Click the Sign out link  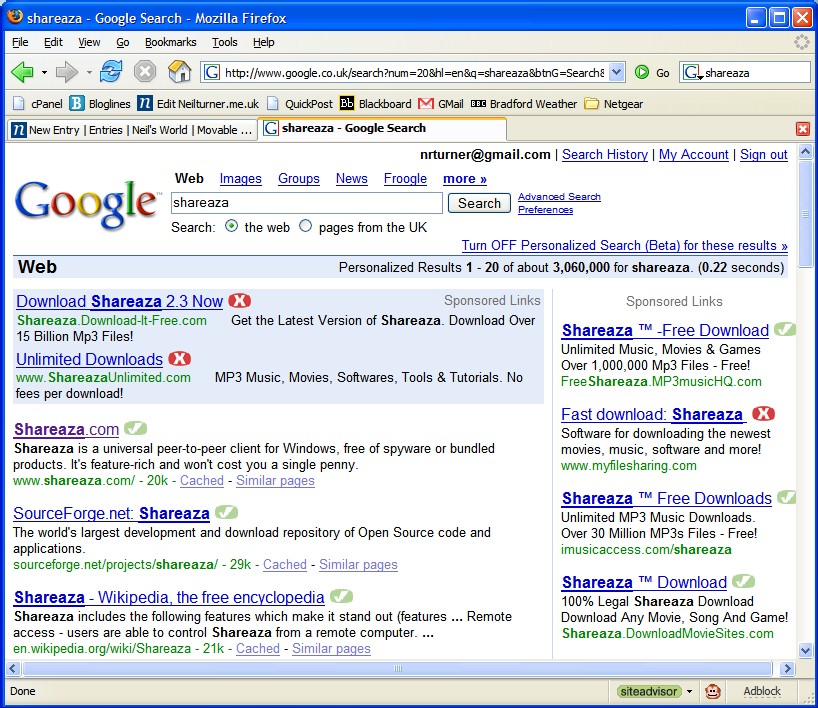point(764,154)
